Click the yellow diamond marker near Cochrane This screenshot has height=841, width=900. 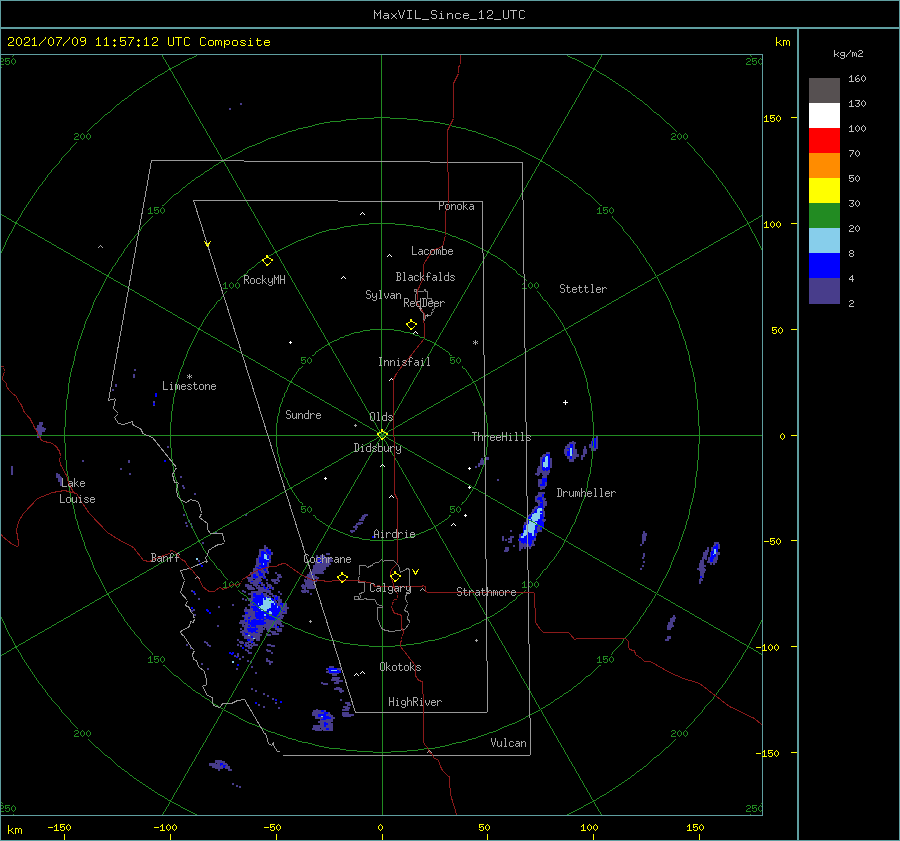(x=342, y=577)
